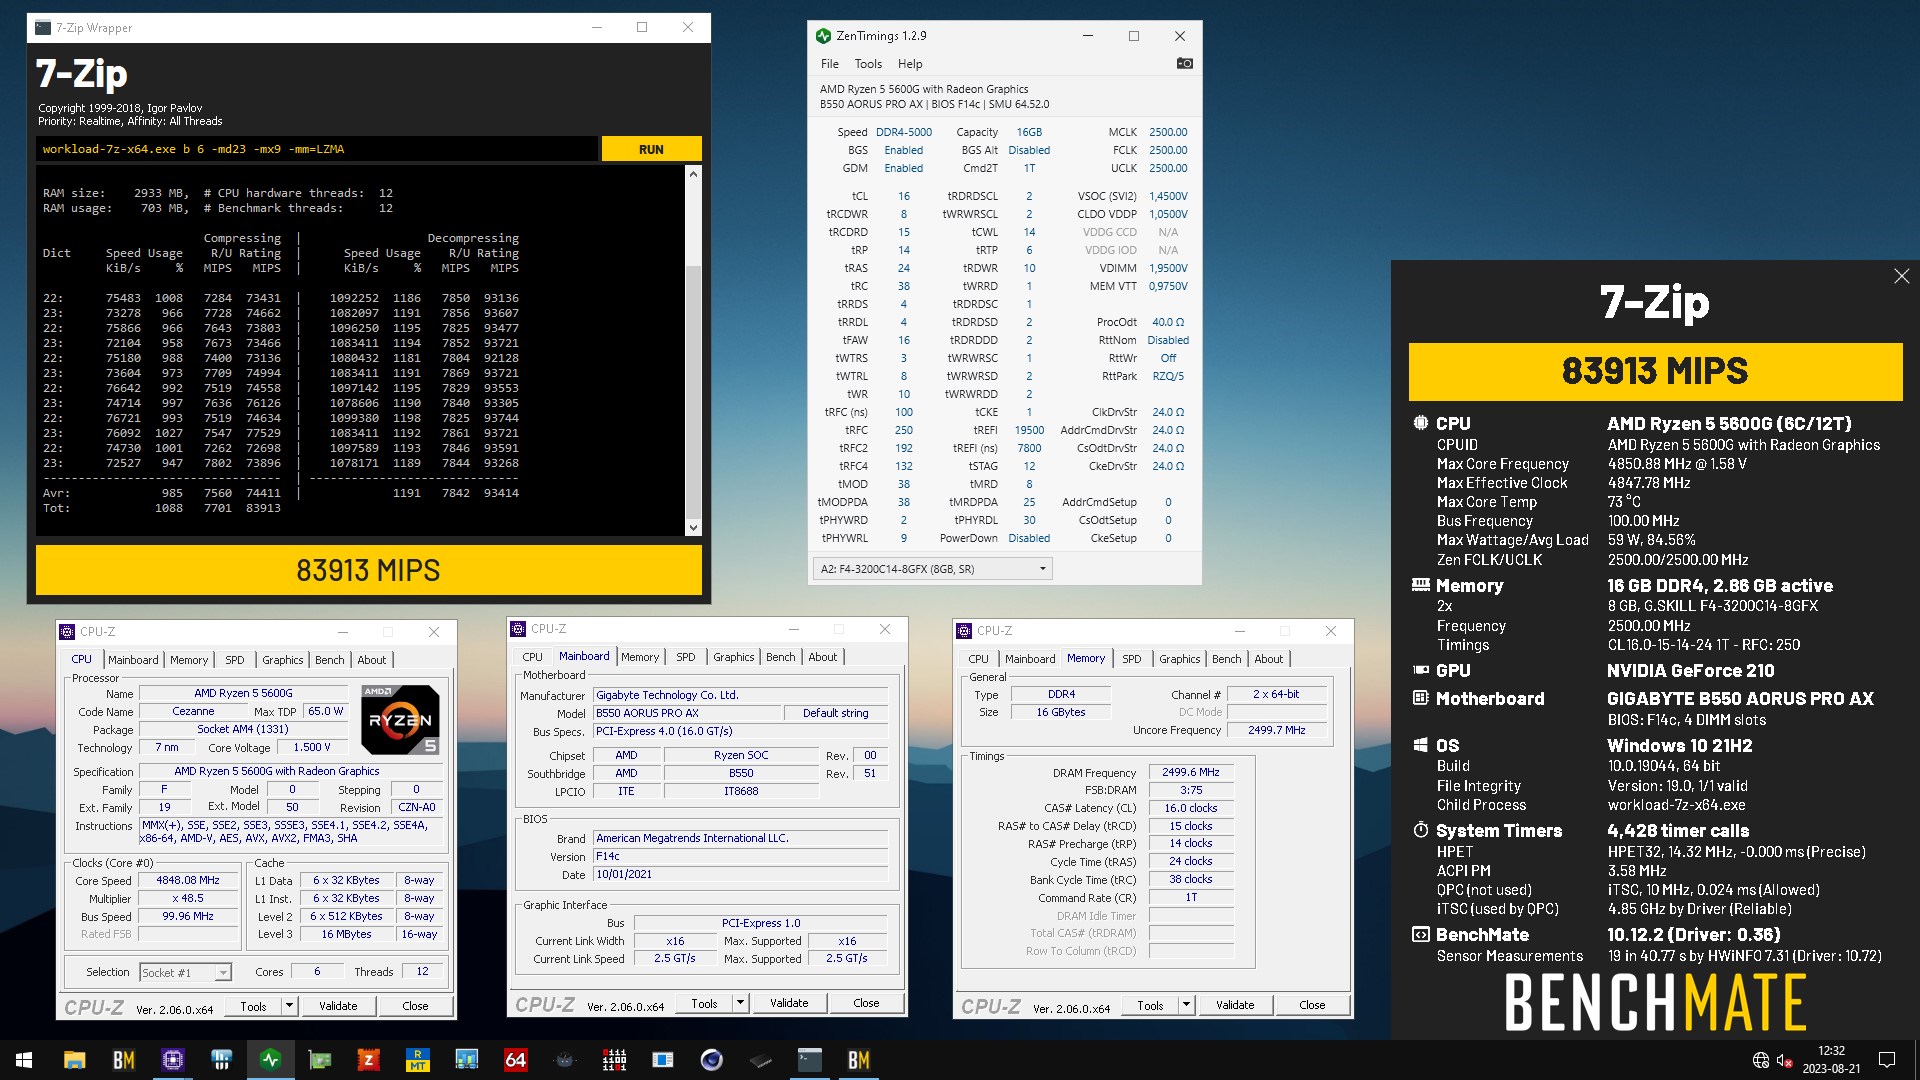Click Close button in CPU-Z Mainboard window
The width and height of the screenshot is (1920, 1080).
(x=866, y=1003)
